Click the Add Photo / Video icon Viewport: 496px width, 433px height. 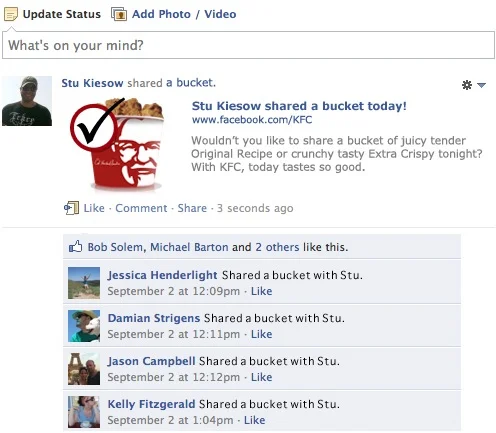click(x=119, y=14)
